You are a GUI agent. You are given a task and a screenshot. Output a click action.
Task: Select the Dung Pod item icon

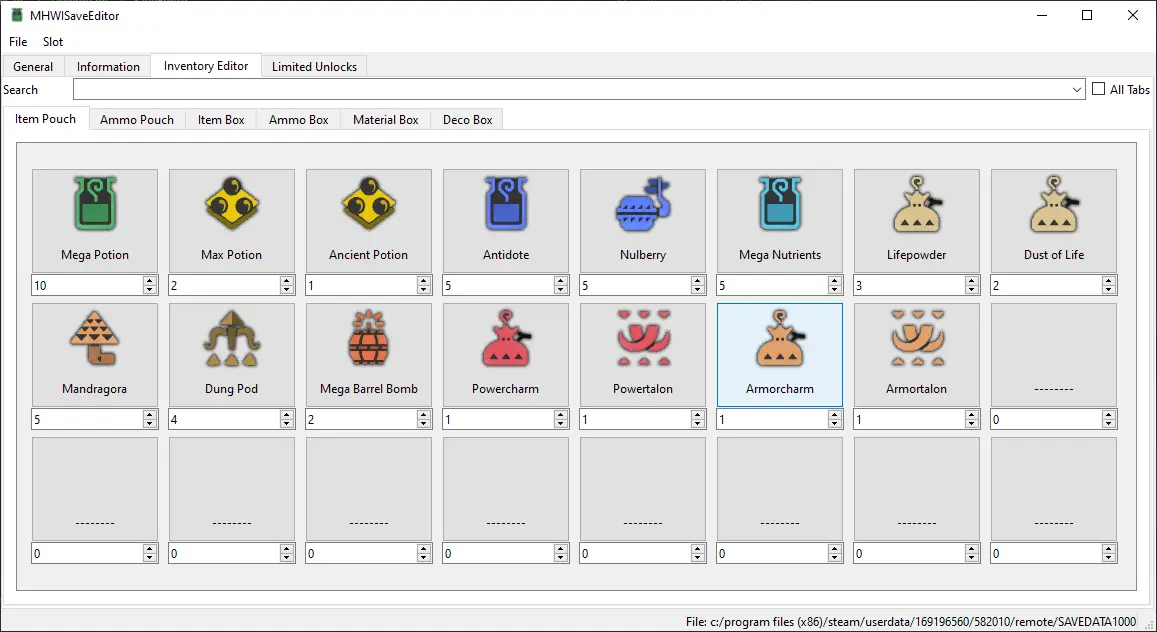click(x=232, y=338)
